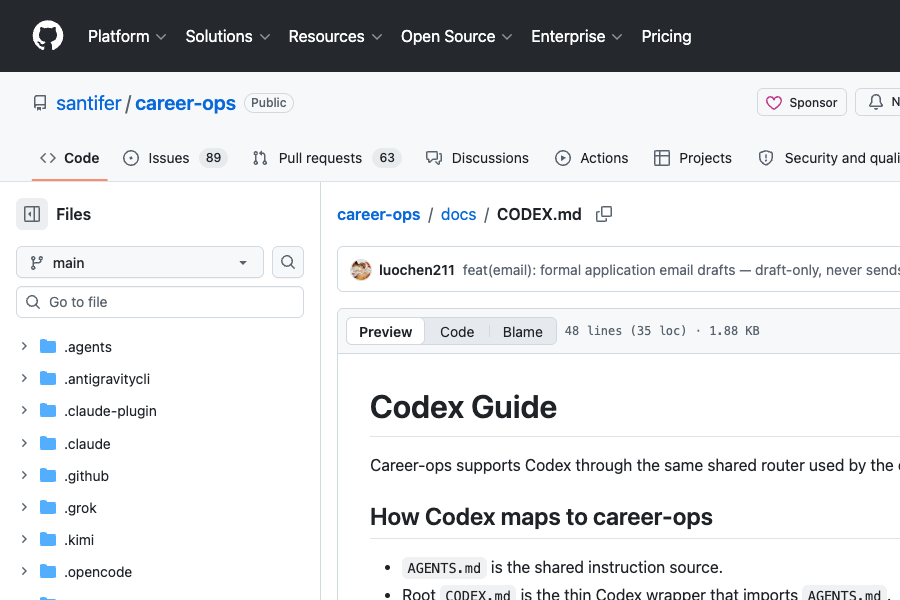Open the main branch selector

coord(139,262)
